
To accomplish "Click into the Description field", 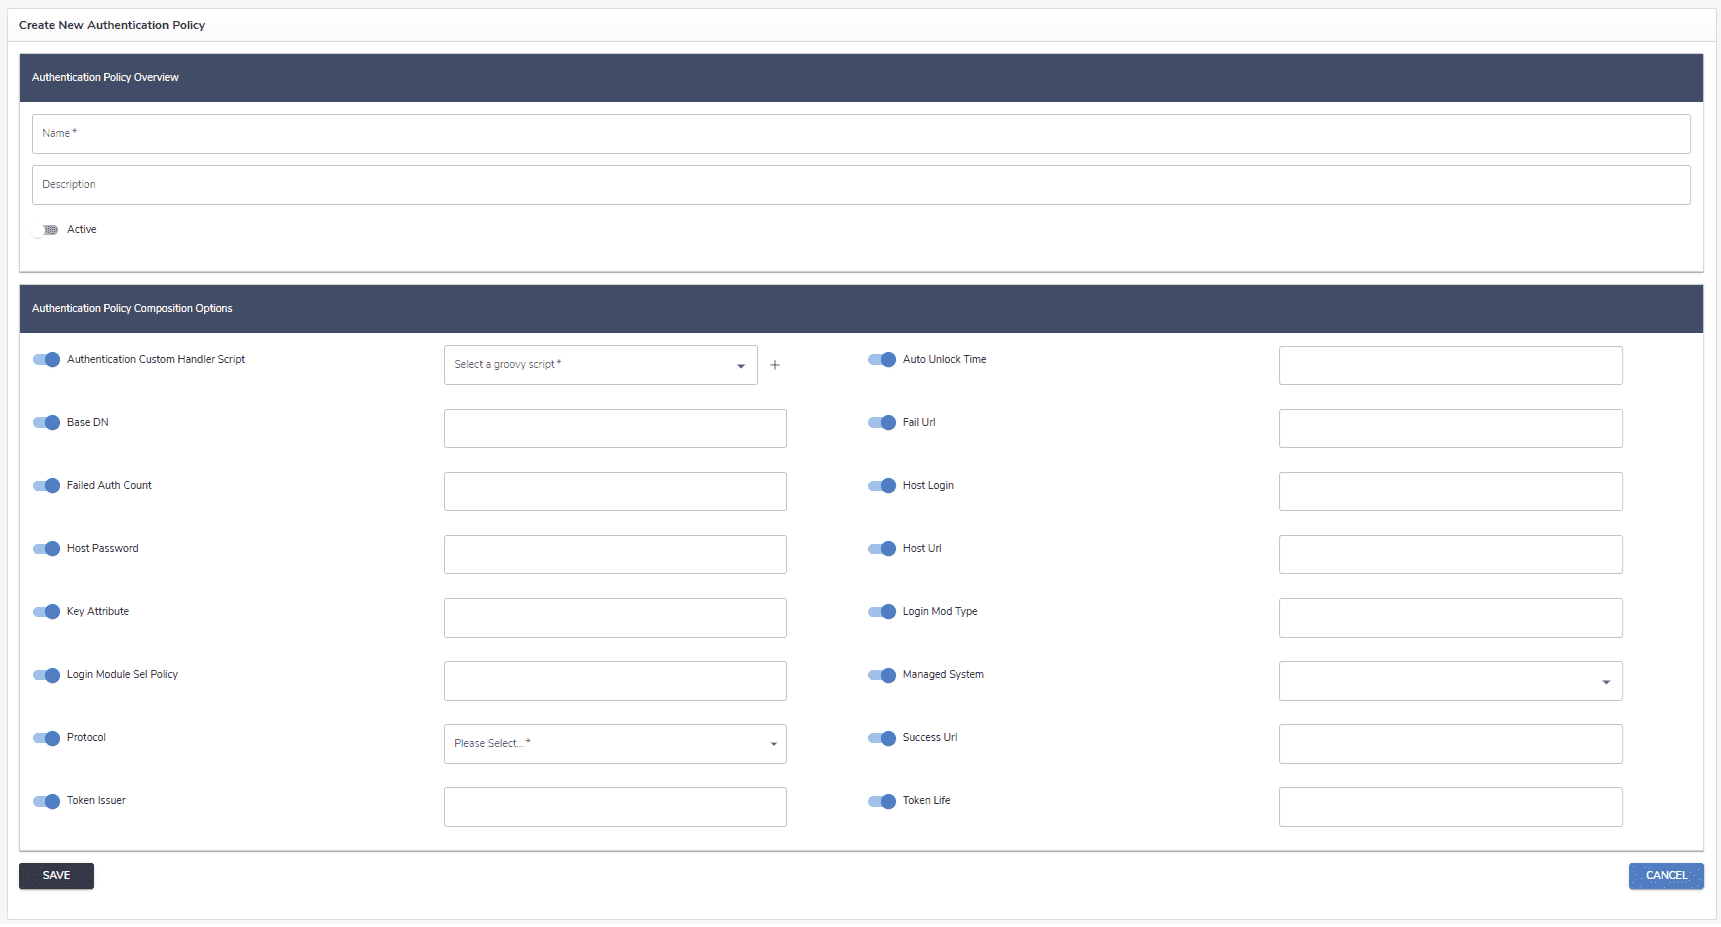I will (860, 185).
